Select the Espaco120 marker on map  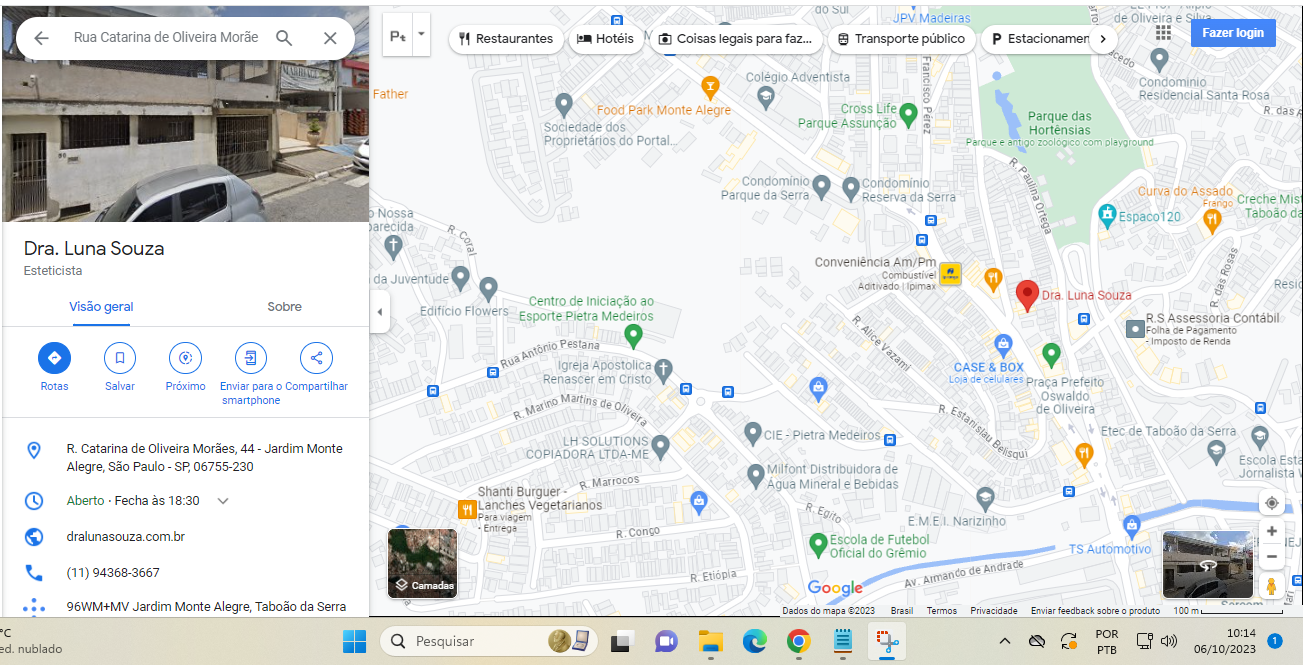coord(1106,214)
